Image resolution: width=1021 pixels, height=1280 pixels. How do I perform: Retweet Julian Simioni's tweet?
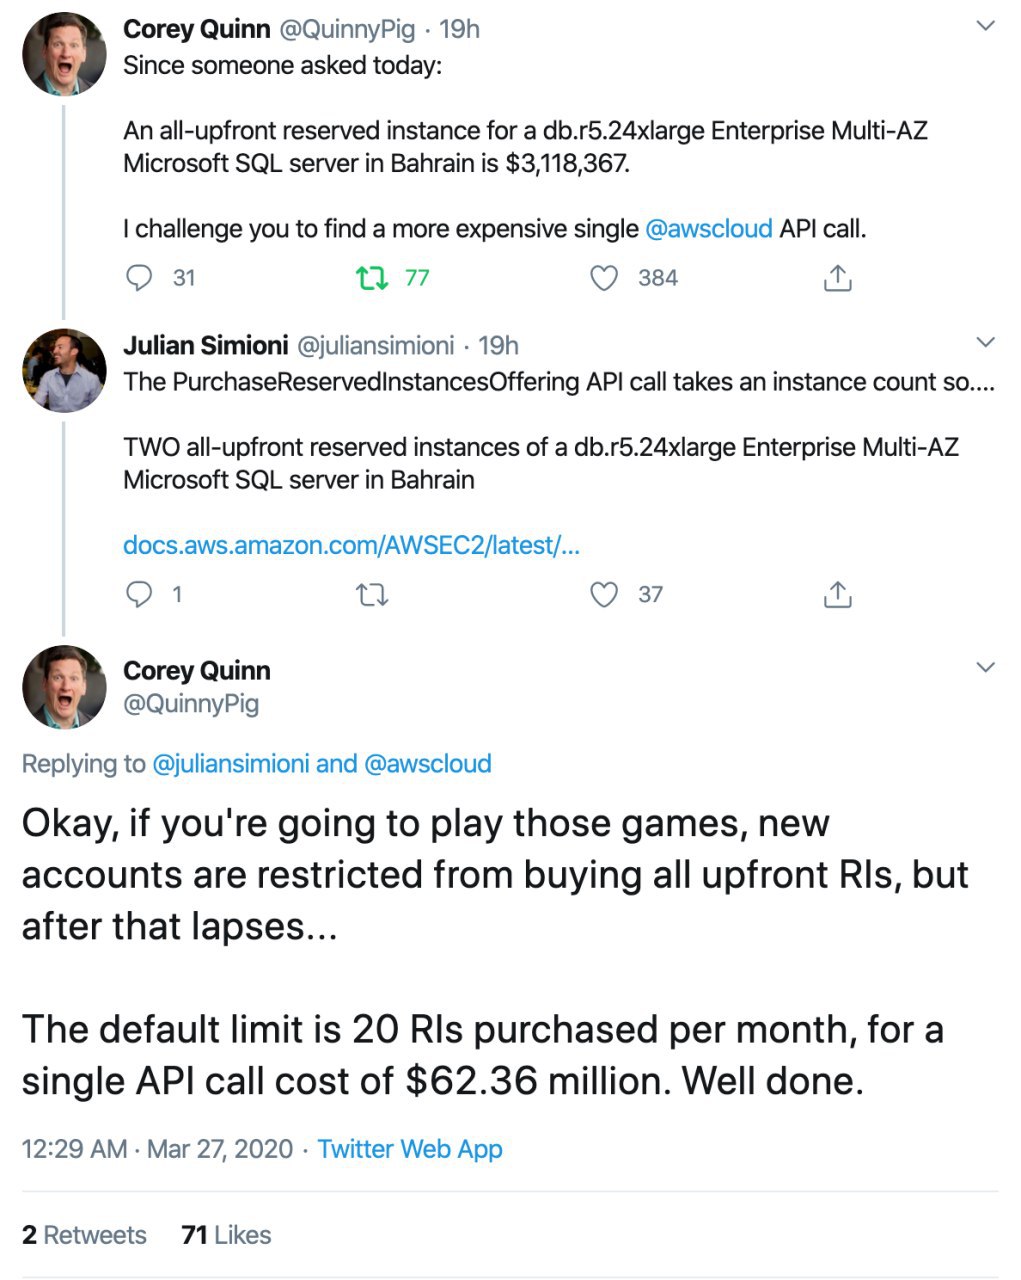[372, 595]
